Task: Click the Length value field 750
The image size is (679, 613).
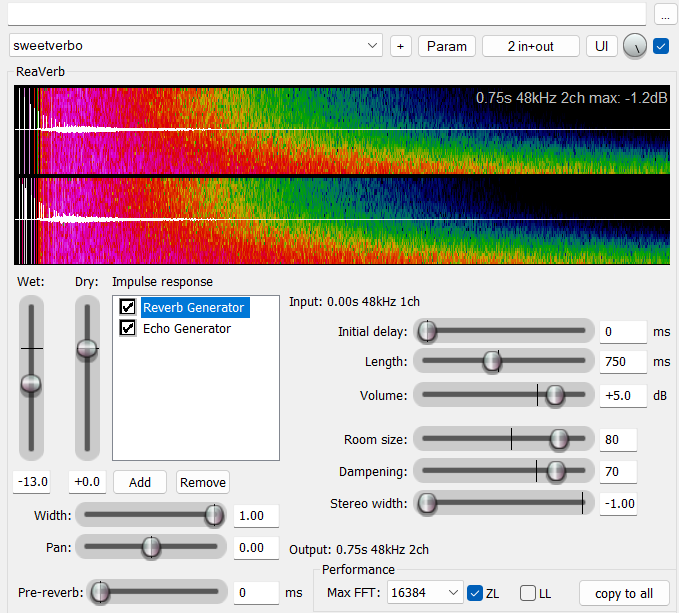Action: (x=623, y=362)
